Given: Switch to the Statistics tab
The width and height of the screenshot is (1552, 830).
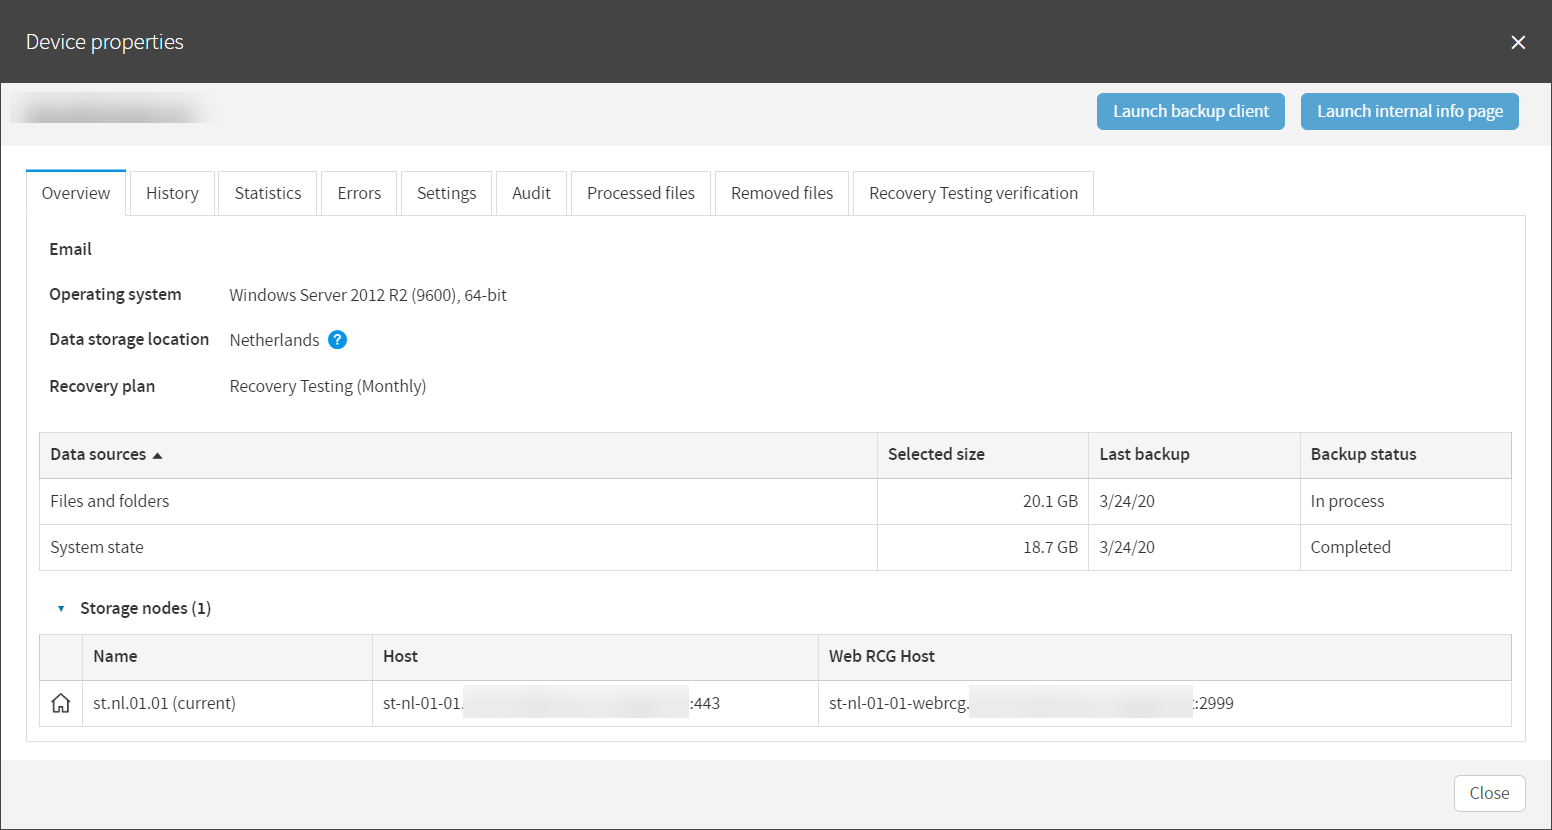Looking at the screenshot, I should click(267, 193).
